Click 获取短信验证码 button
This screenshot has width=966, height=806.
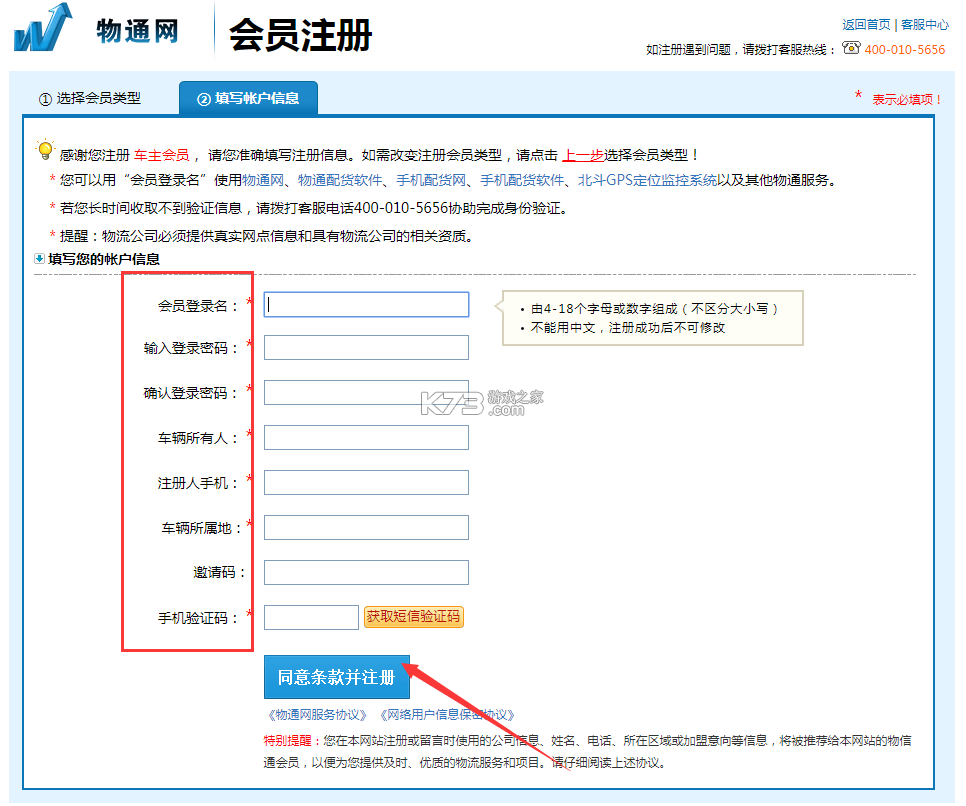(413, 617)
